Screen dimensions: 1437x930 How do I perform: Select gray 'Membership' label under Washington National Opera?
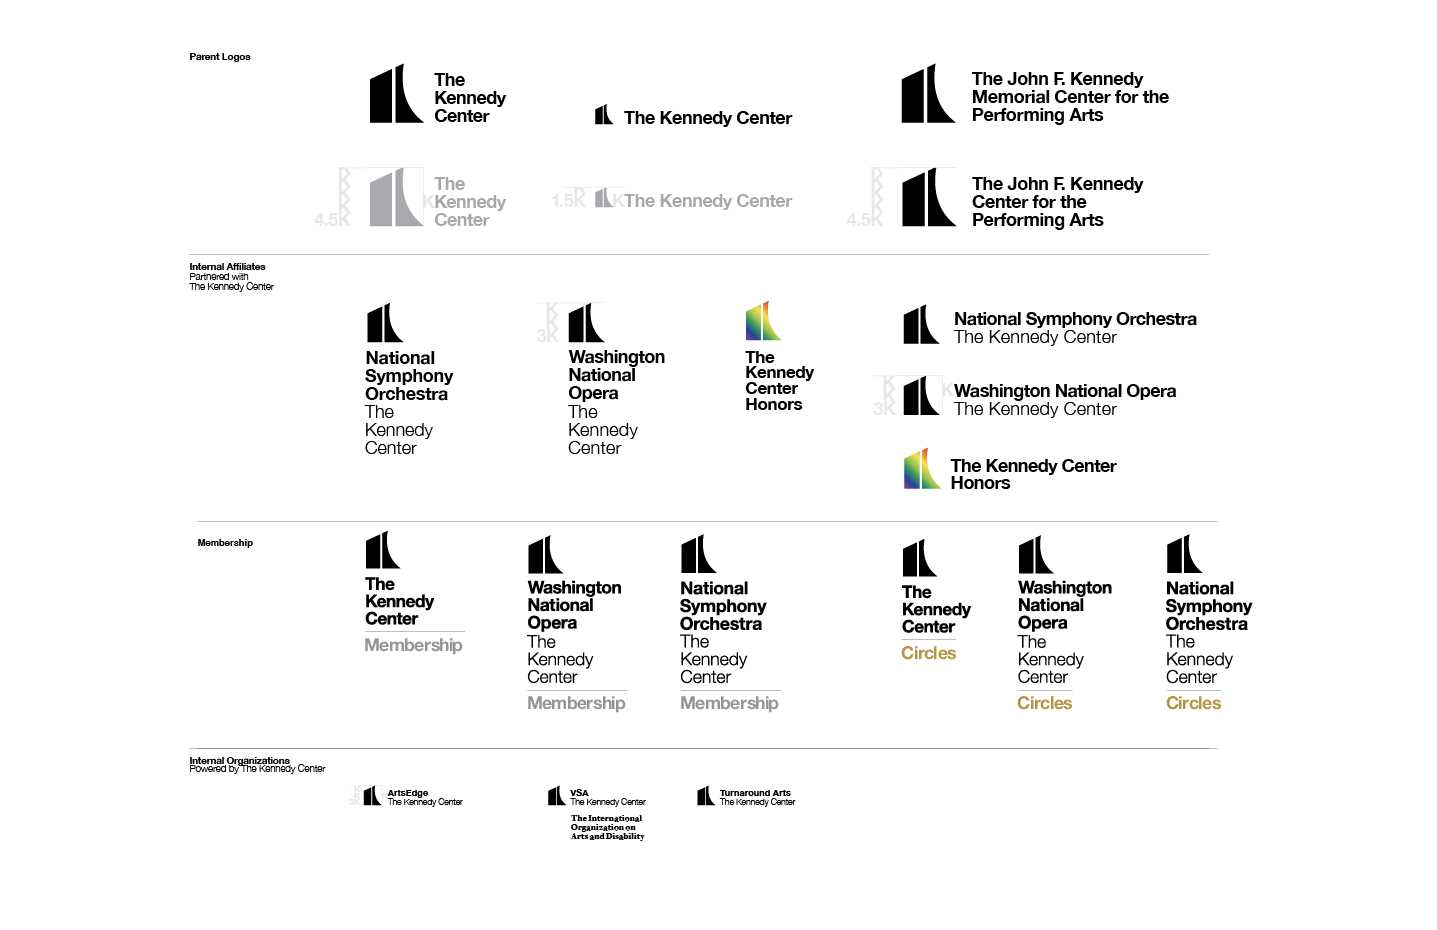pos(576,704)
